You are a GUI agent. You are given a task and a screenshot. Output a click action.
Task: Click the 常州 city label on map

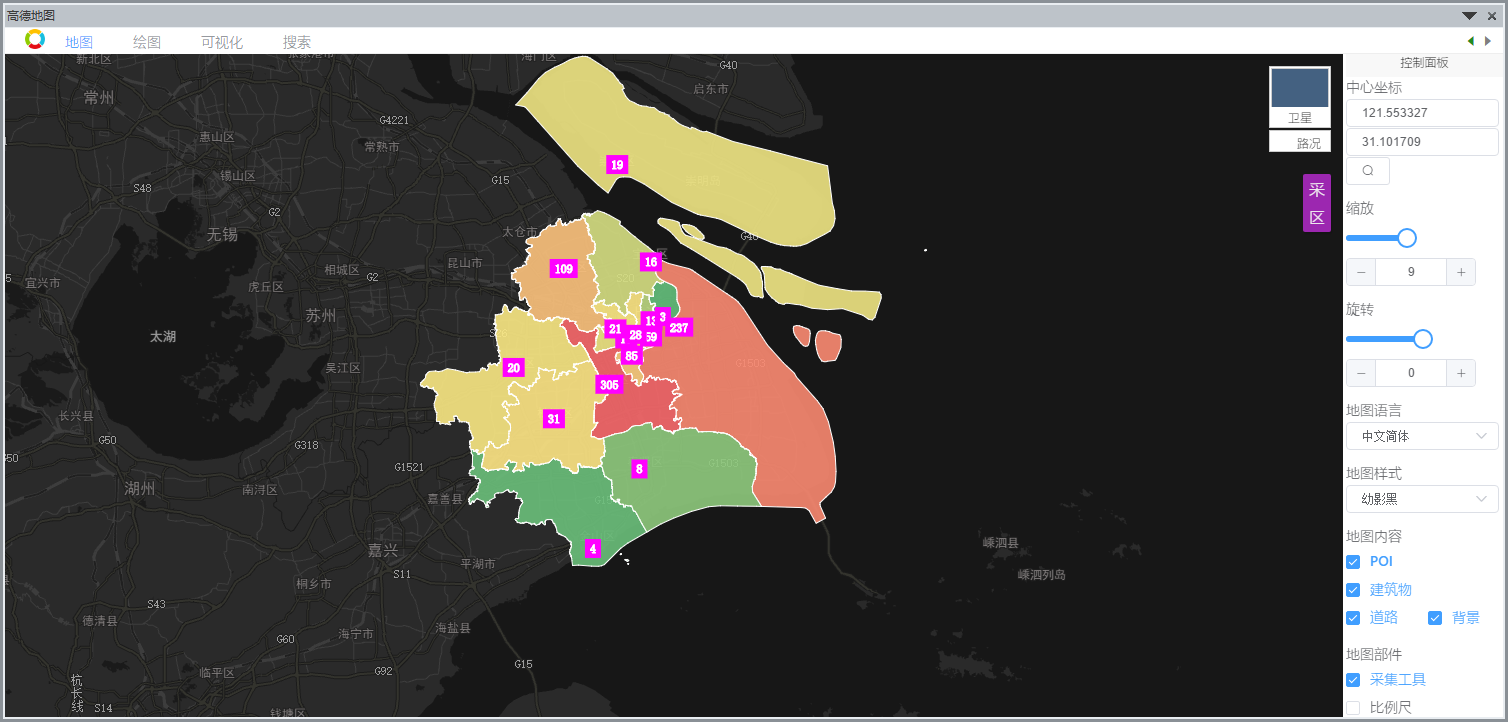pyautogui.click(x=100, y=97)
